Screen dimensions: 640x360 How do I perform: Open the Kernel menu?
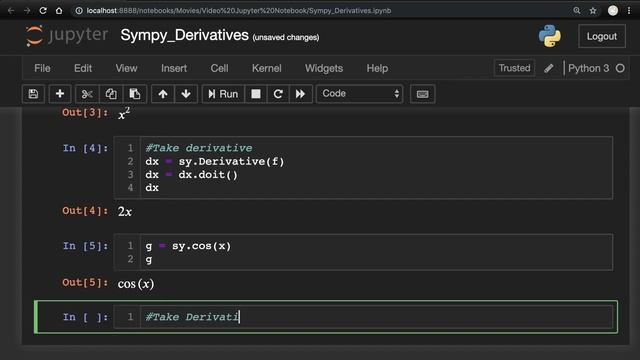tap(267, 68)
